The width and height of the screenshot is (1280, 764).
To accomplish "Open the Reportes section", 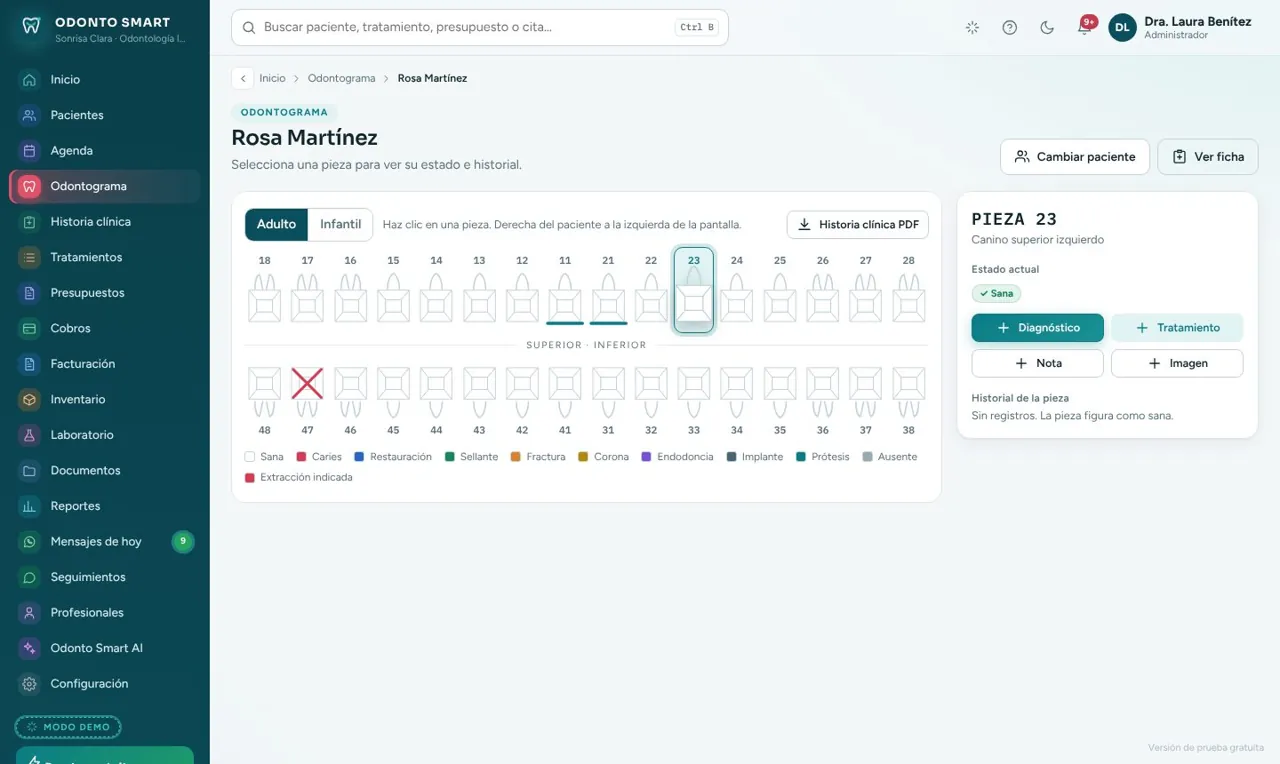I will [105, 506].
